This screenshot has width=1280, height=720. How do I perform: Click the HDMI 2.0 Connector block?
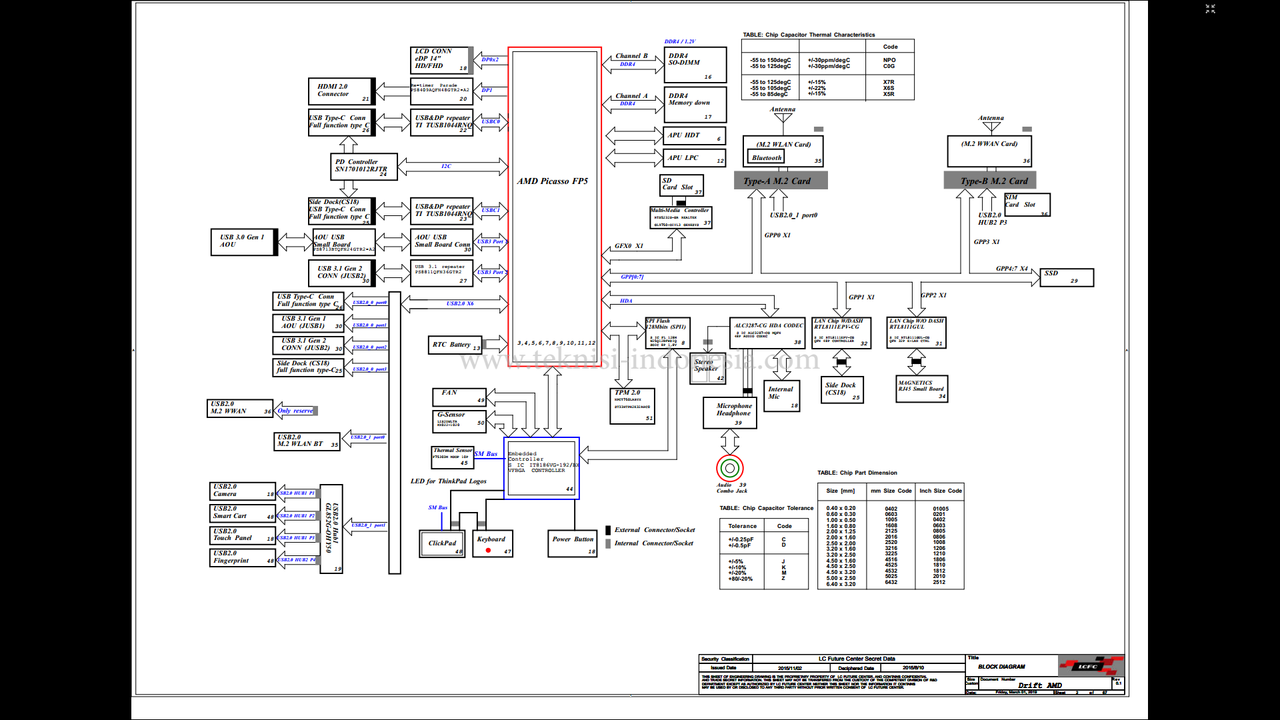click(340, 91)
